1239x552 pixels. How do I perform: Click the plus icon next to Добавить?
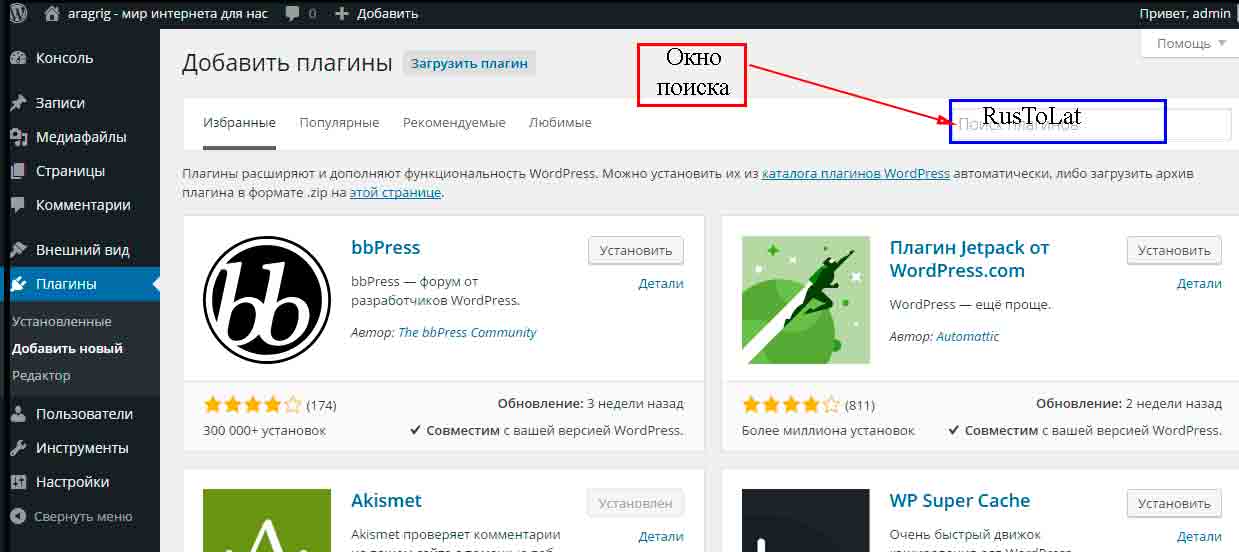point(342,14)
